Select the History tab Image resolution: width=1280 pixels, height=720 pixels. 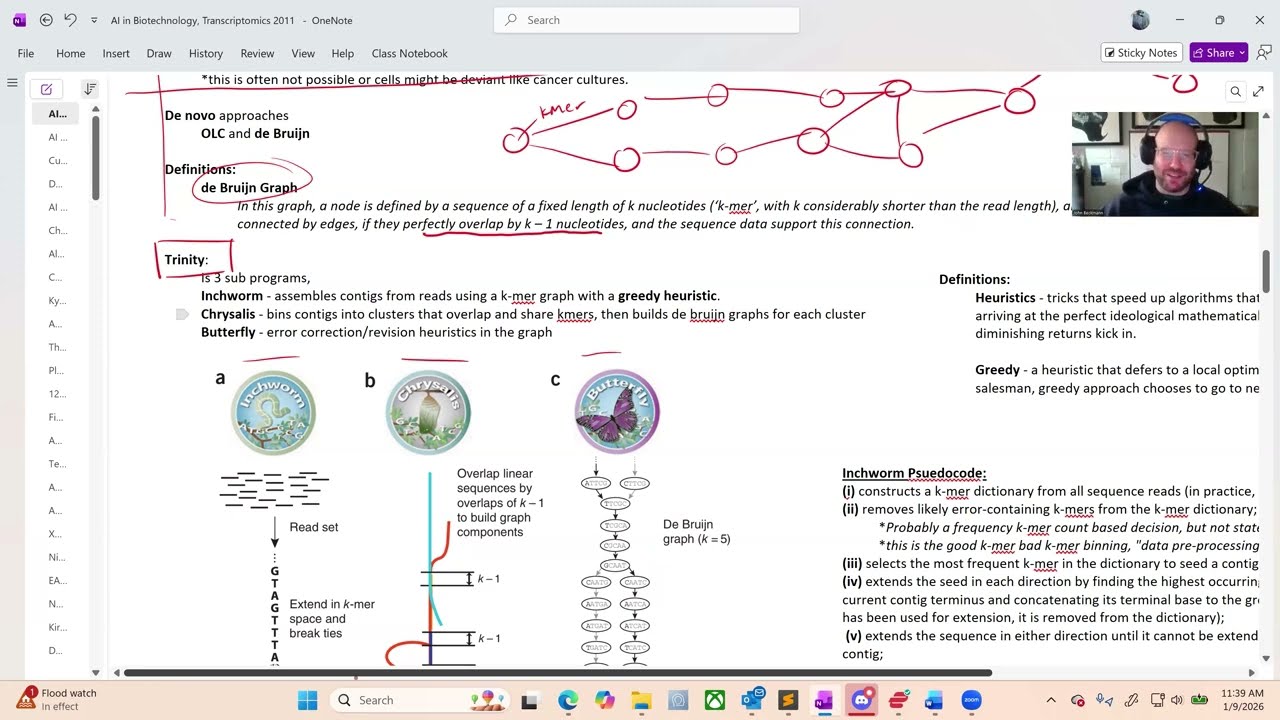pos(206,53)
